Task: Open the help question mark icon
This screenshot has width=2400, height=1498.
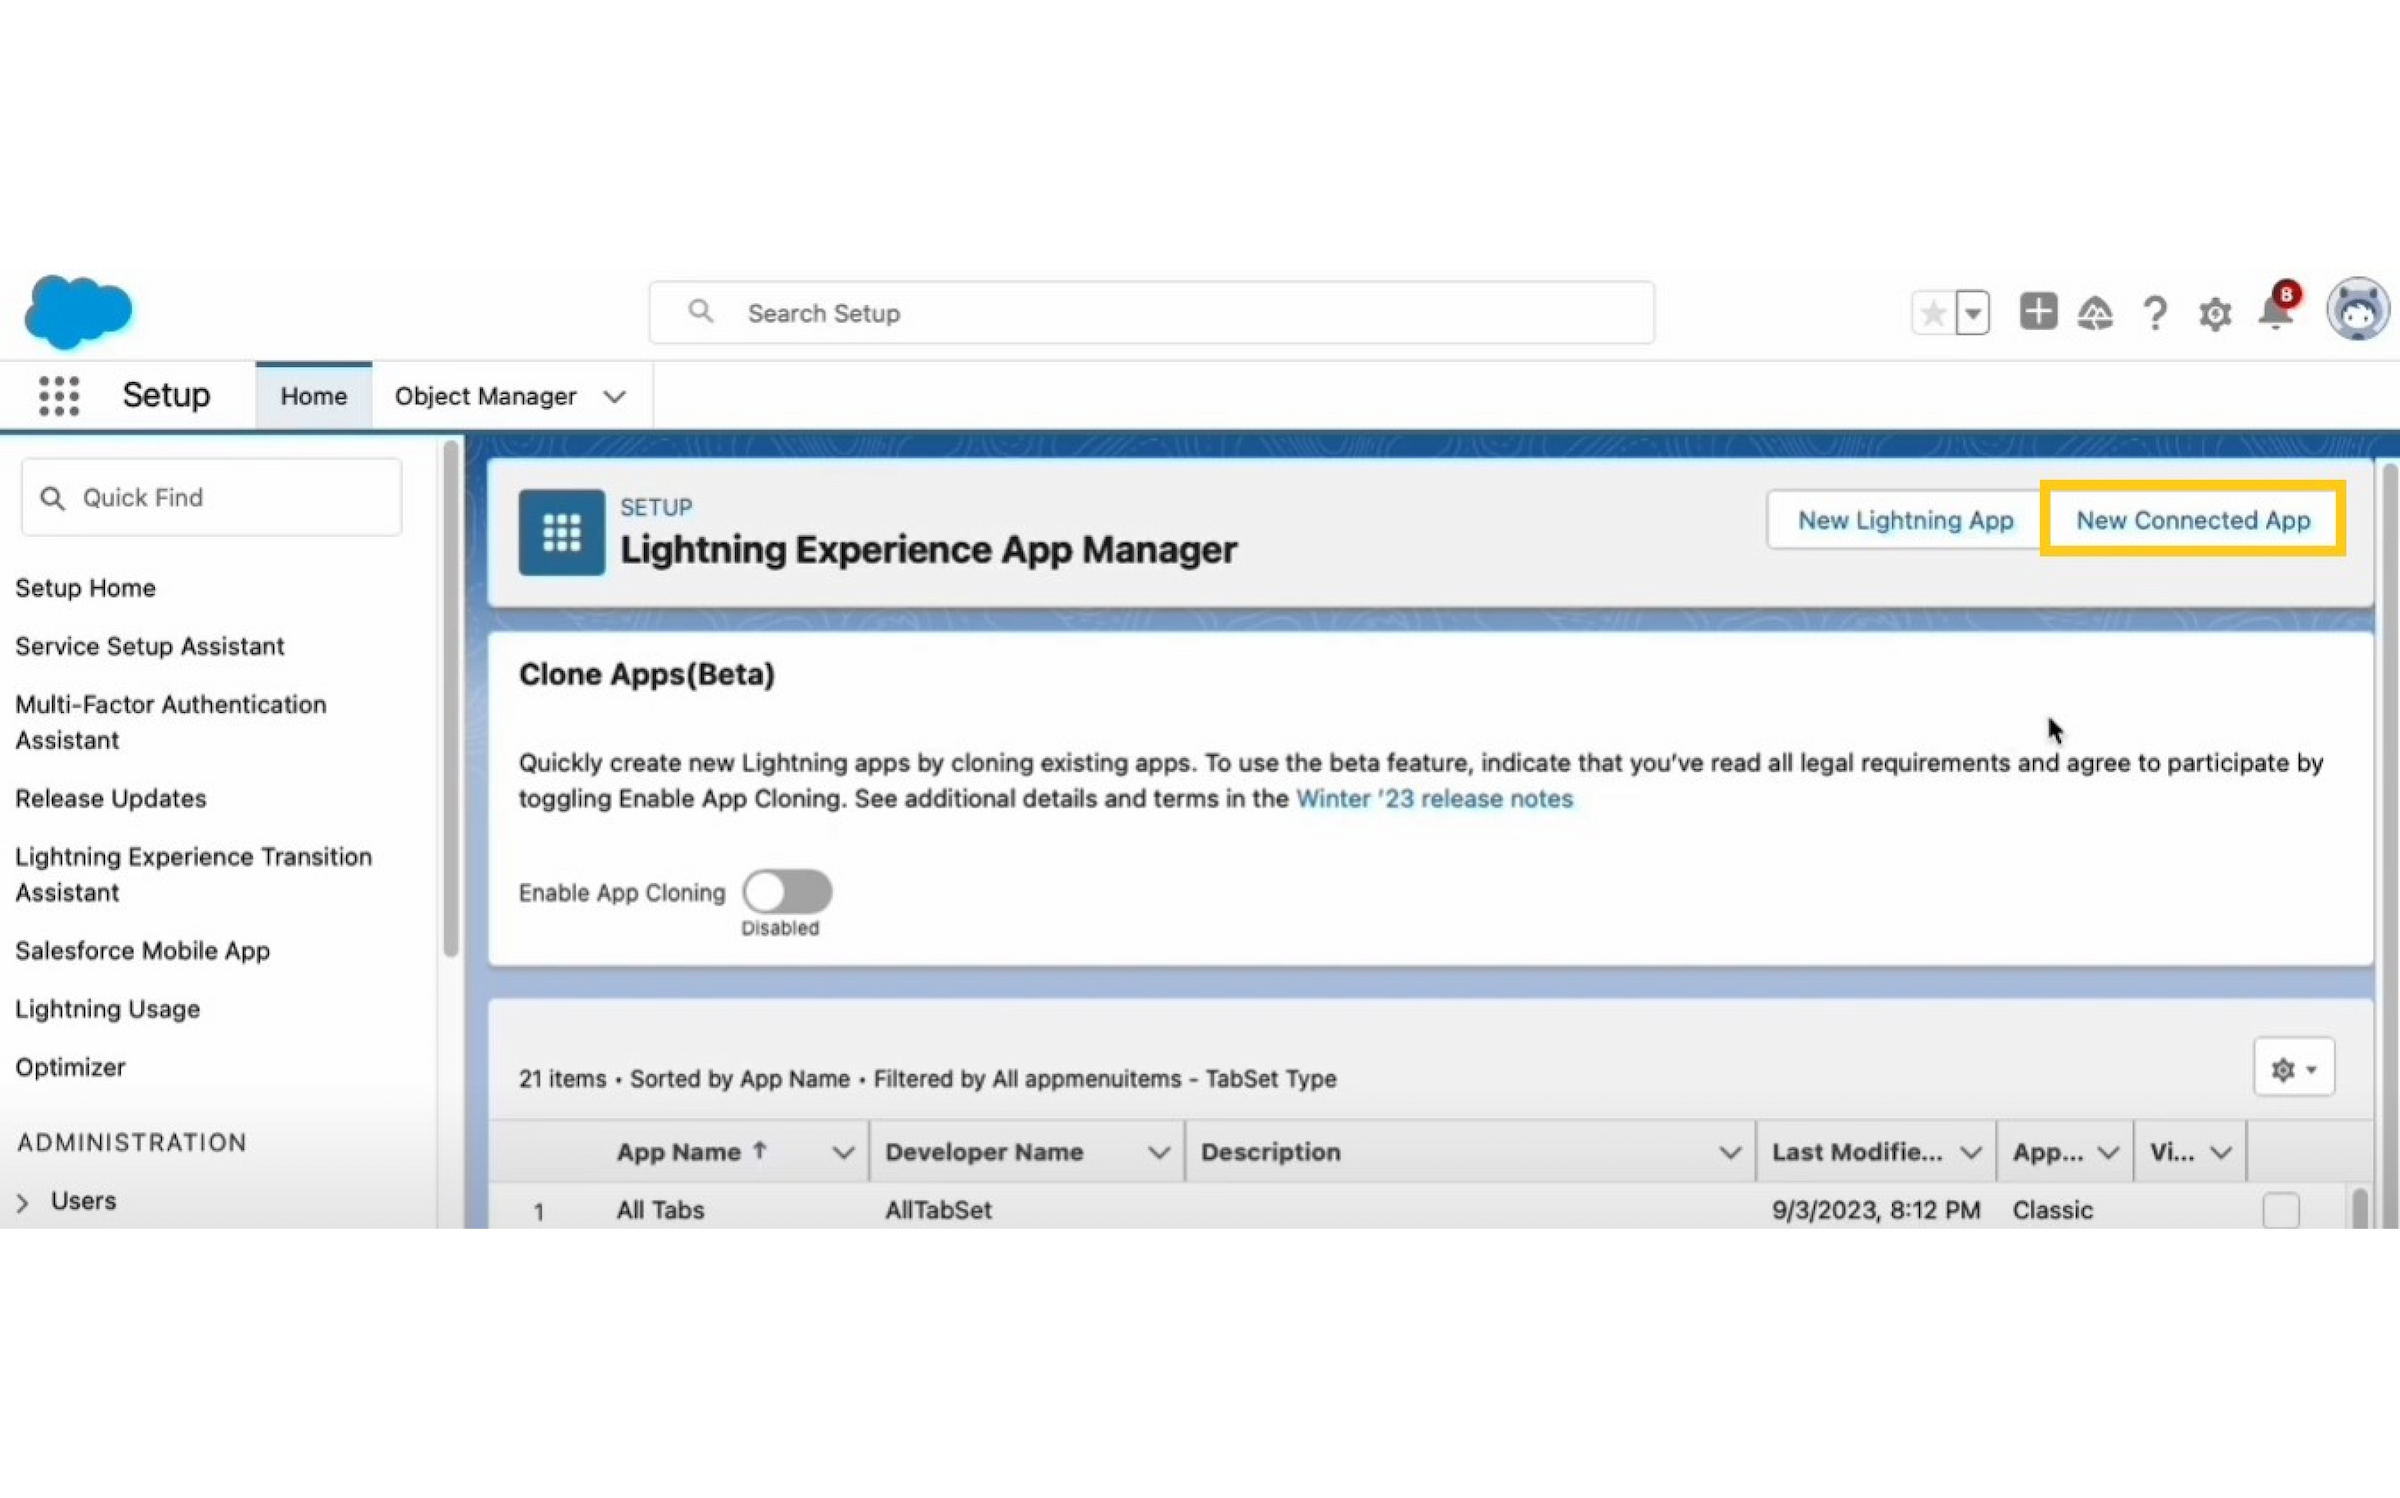Action: click(2155, 314)
